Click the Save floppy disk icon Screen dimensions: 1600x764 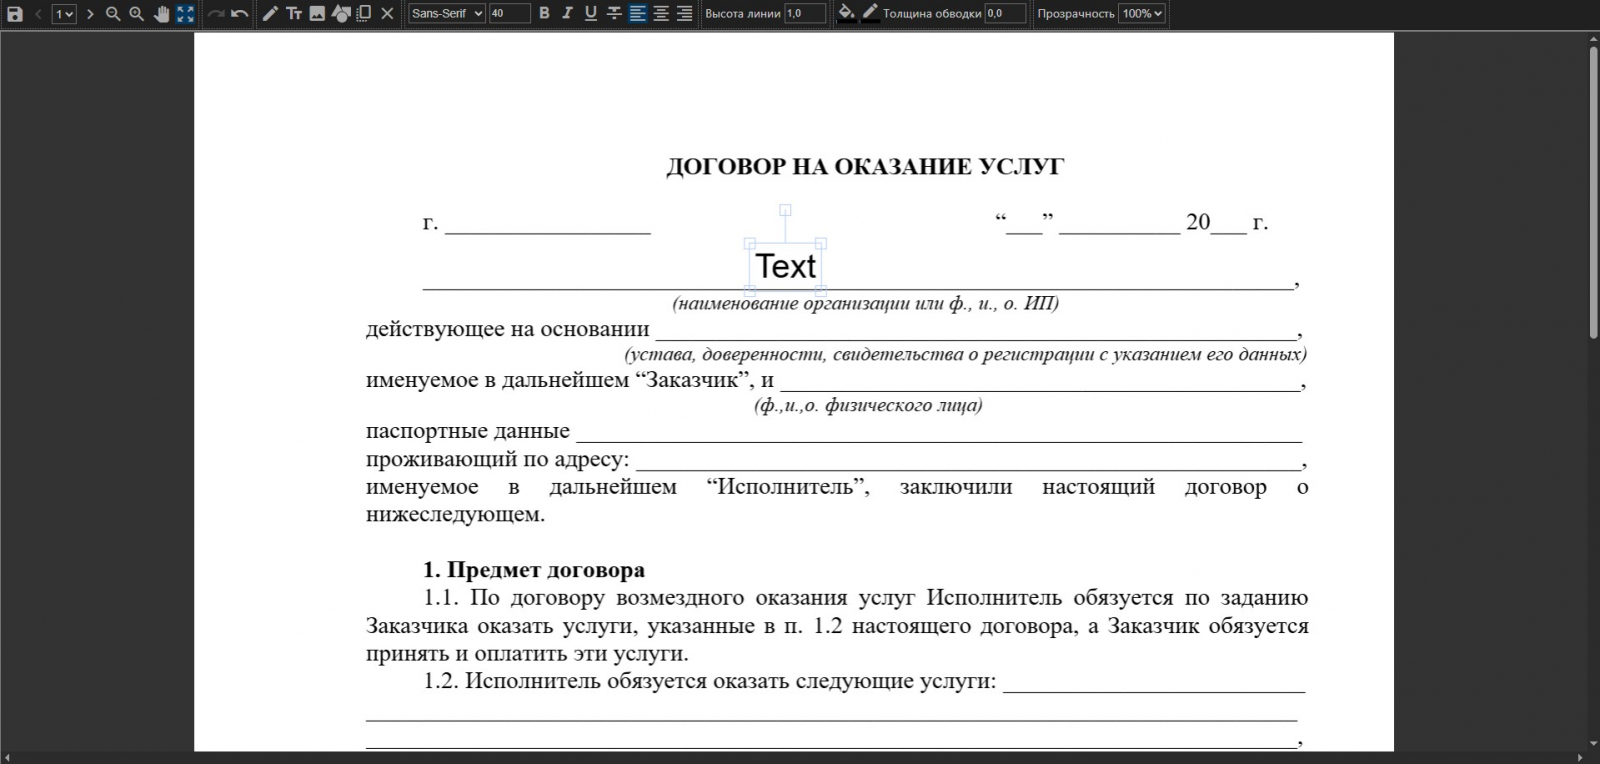[x=15, y=14]
